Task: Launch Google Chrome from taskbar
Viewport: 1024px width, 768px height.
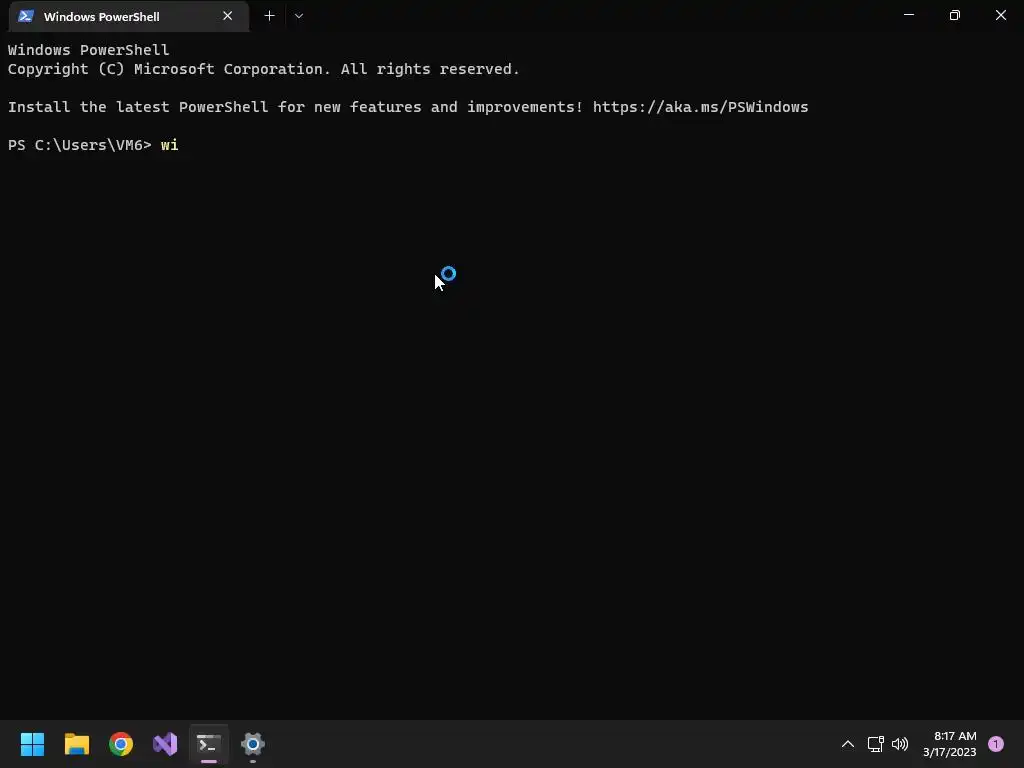Action: 121,744
